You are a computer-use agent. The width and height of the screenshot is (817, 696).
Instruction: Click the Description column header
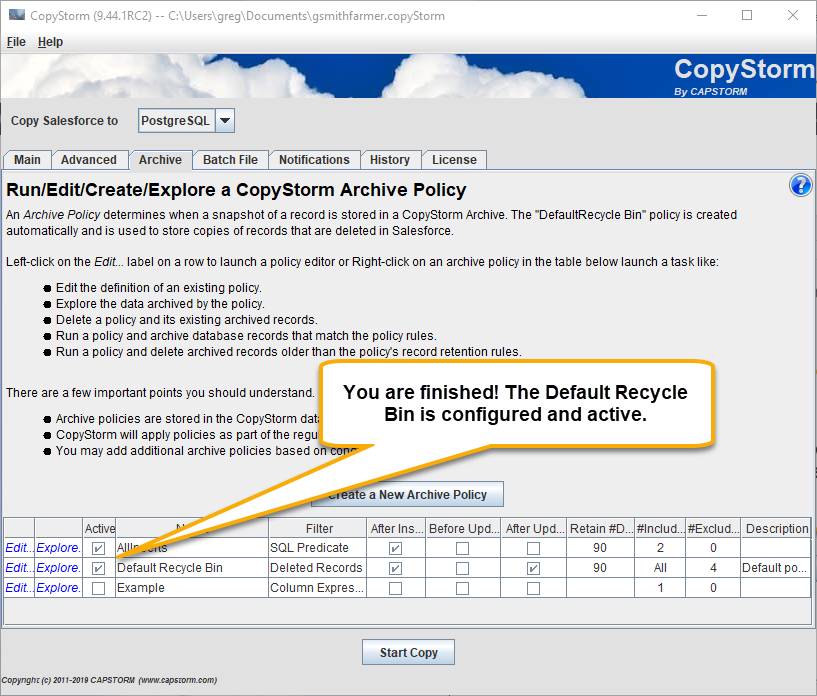point(776,528)
